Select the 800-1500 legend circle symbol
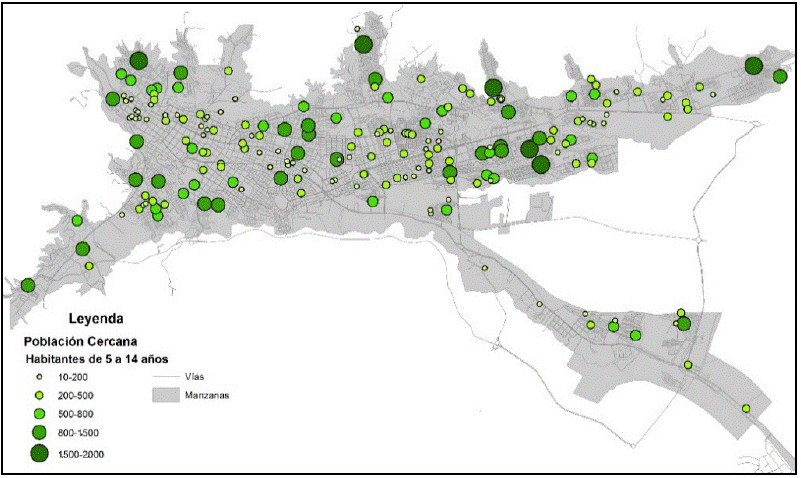Image resolution: width=801 pixels, height=478 pixels. pos(39,432)
